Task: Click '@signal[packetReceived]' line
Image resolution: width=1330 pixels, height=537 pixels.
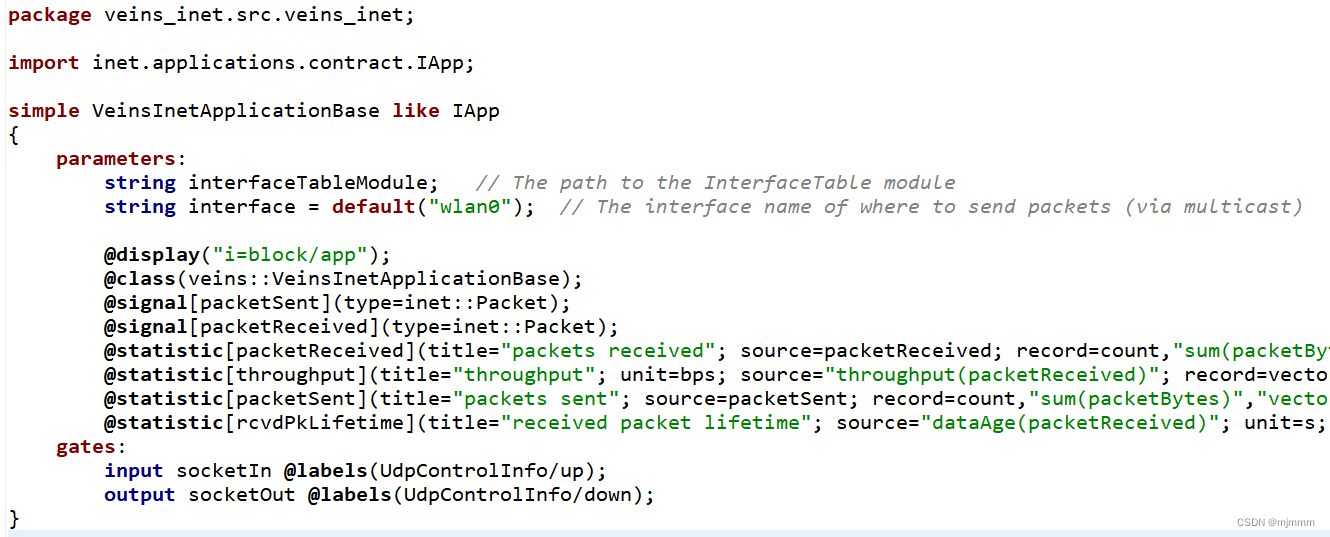Action: tap(361, 327)
